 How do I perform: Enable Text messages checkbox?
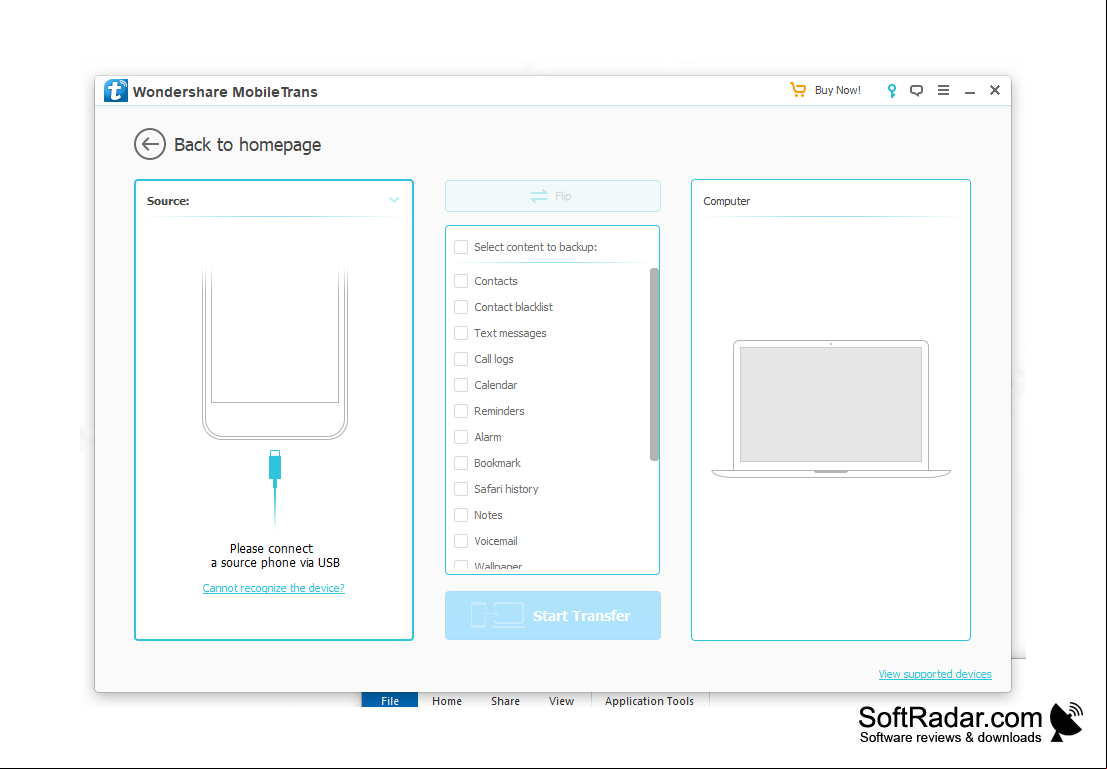(x=461, y=333)
